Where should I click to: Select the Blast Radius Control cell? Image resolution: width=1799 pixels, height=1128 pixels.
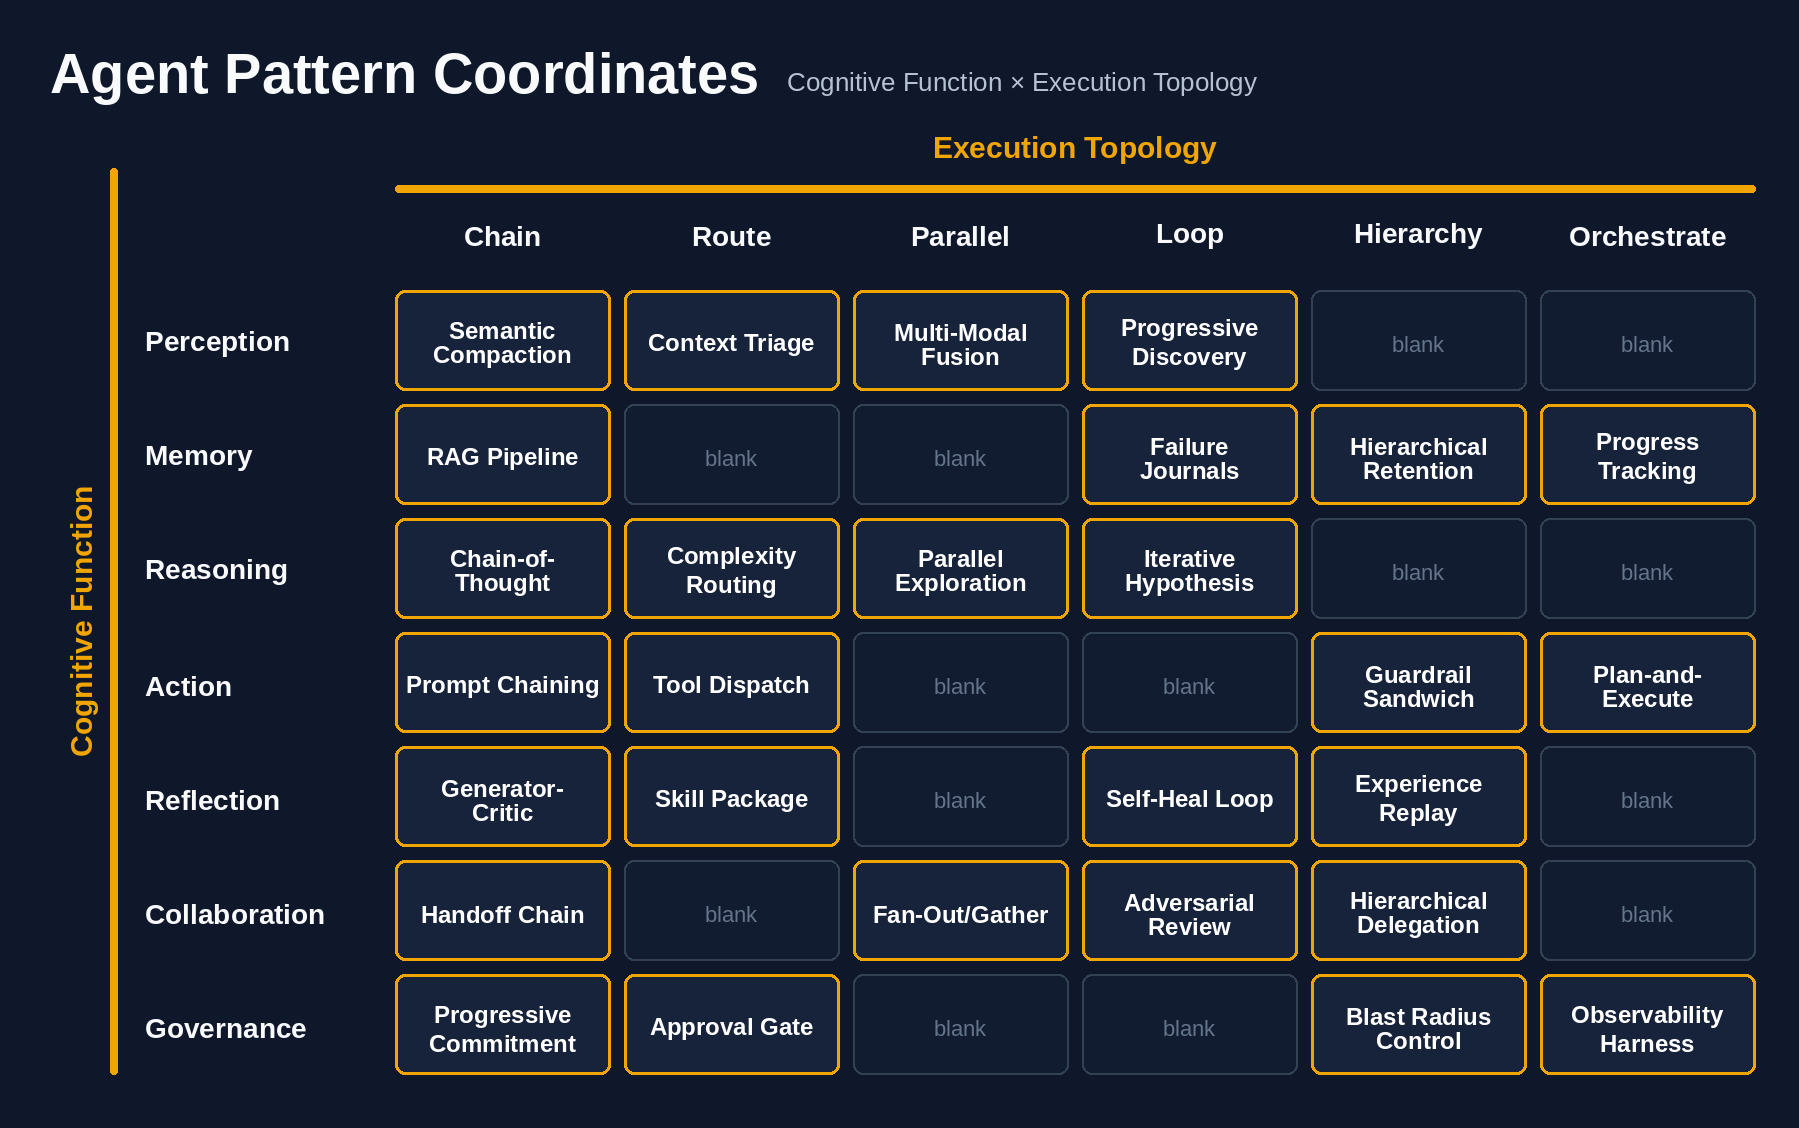click(x=1418, y=1025)
